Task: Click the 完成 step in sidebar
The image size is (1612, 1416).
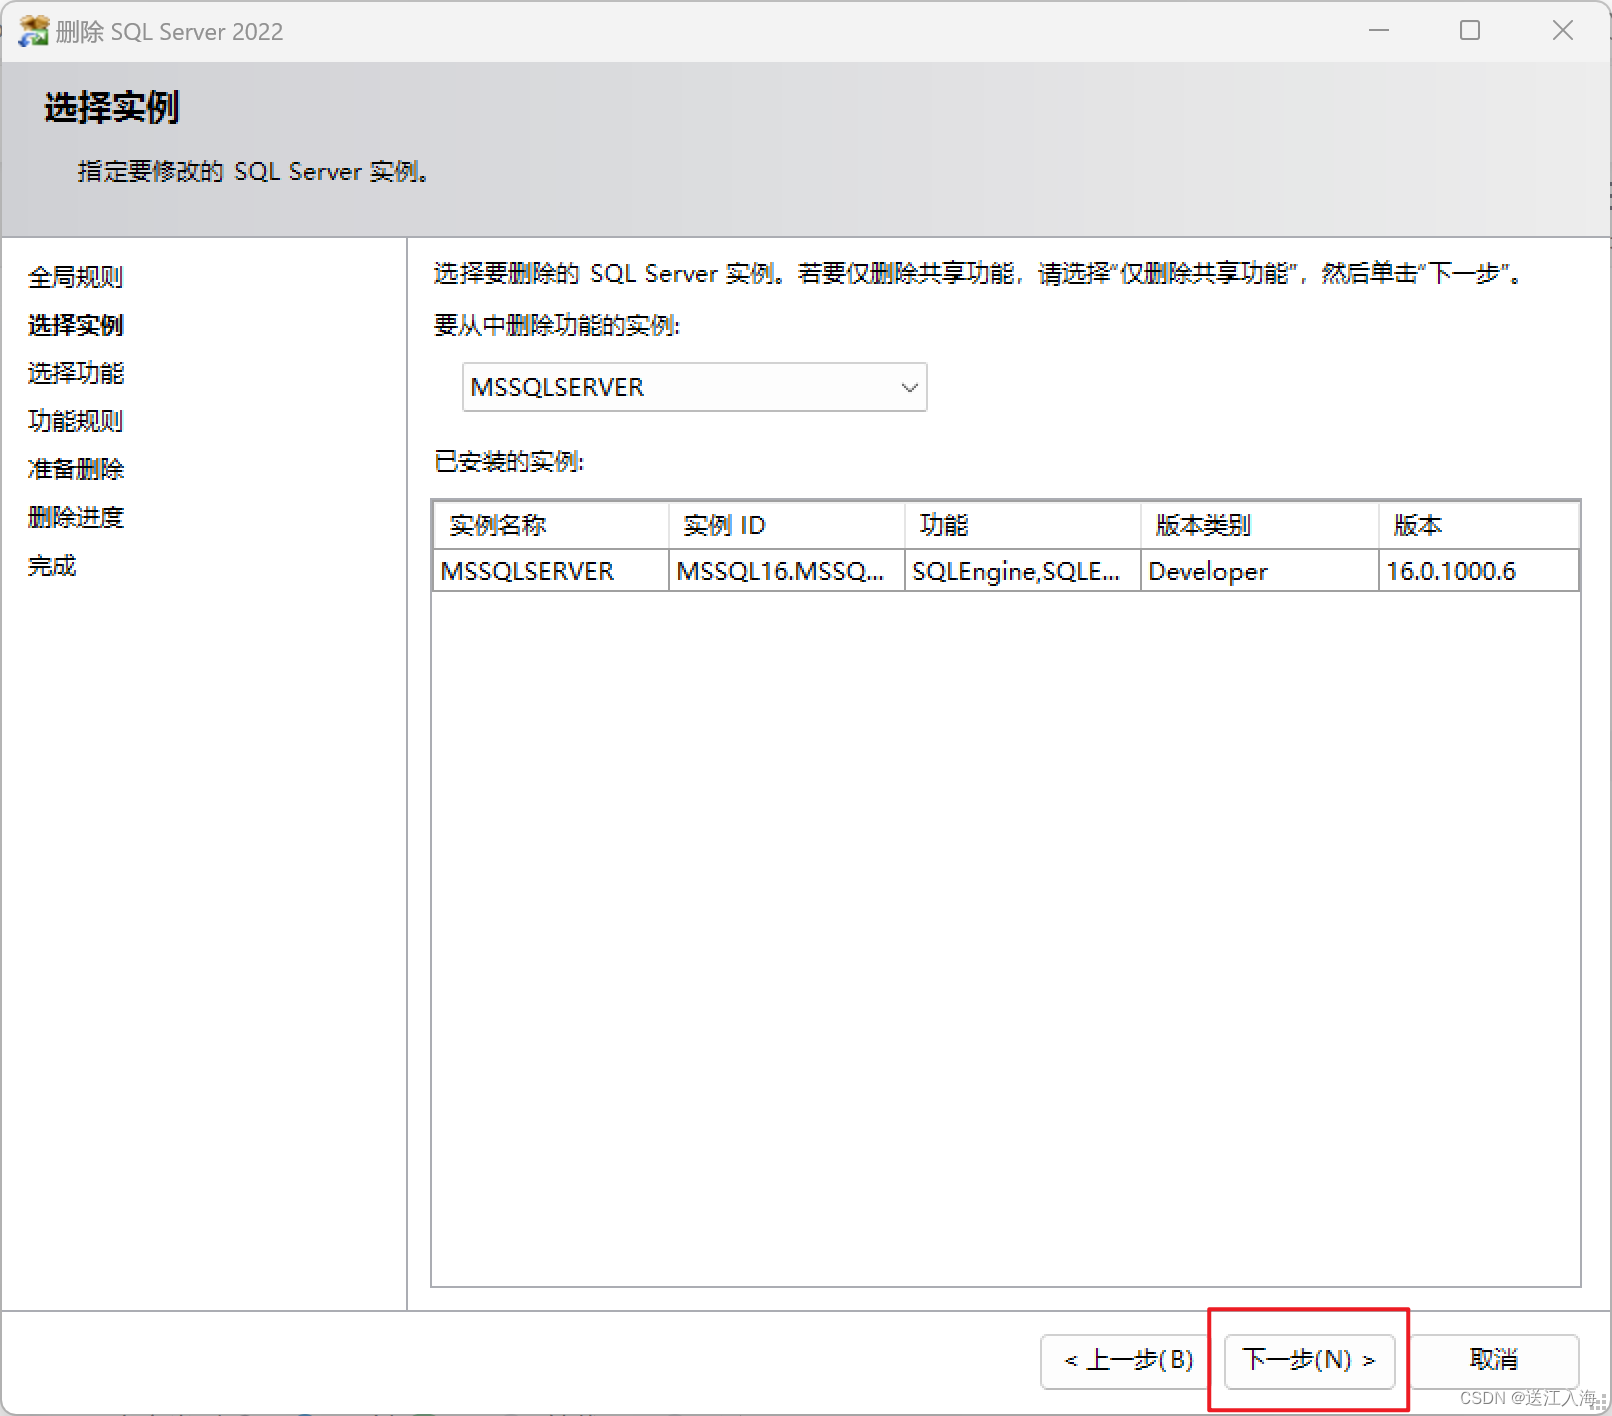Action: 52,566
